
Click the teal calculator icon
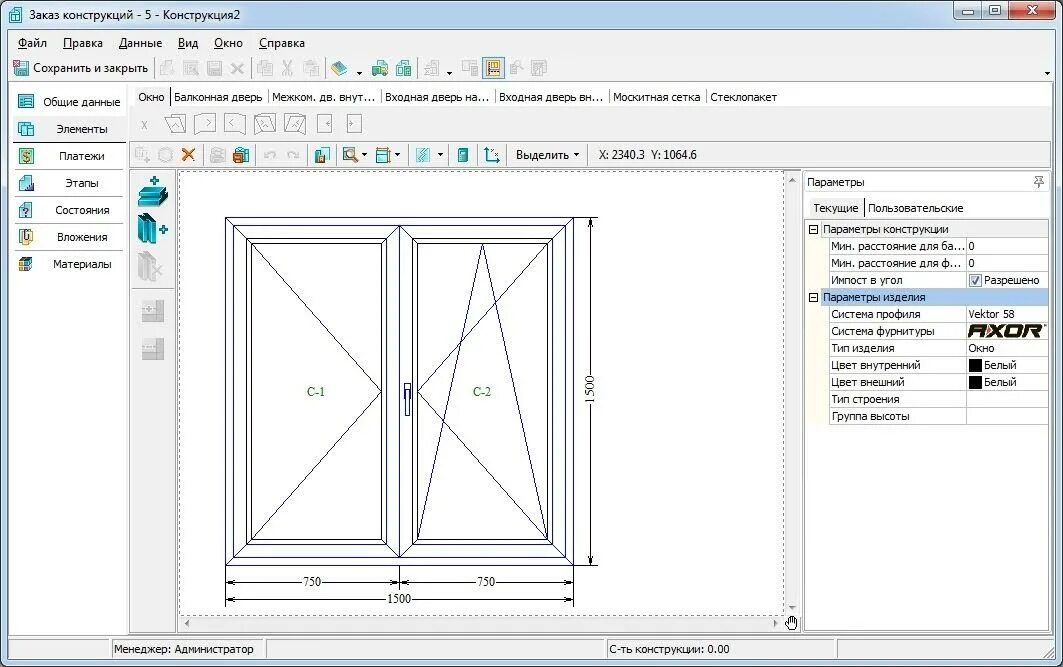tap(463, 155)
